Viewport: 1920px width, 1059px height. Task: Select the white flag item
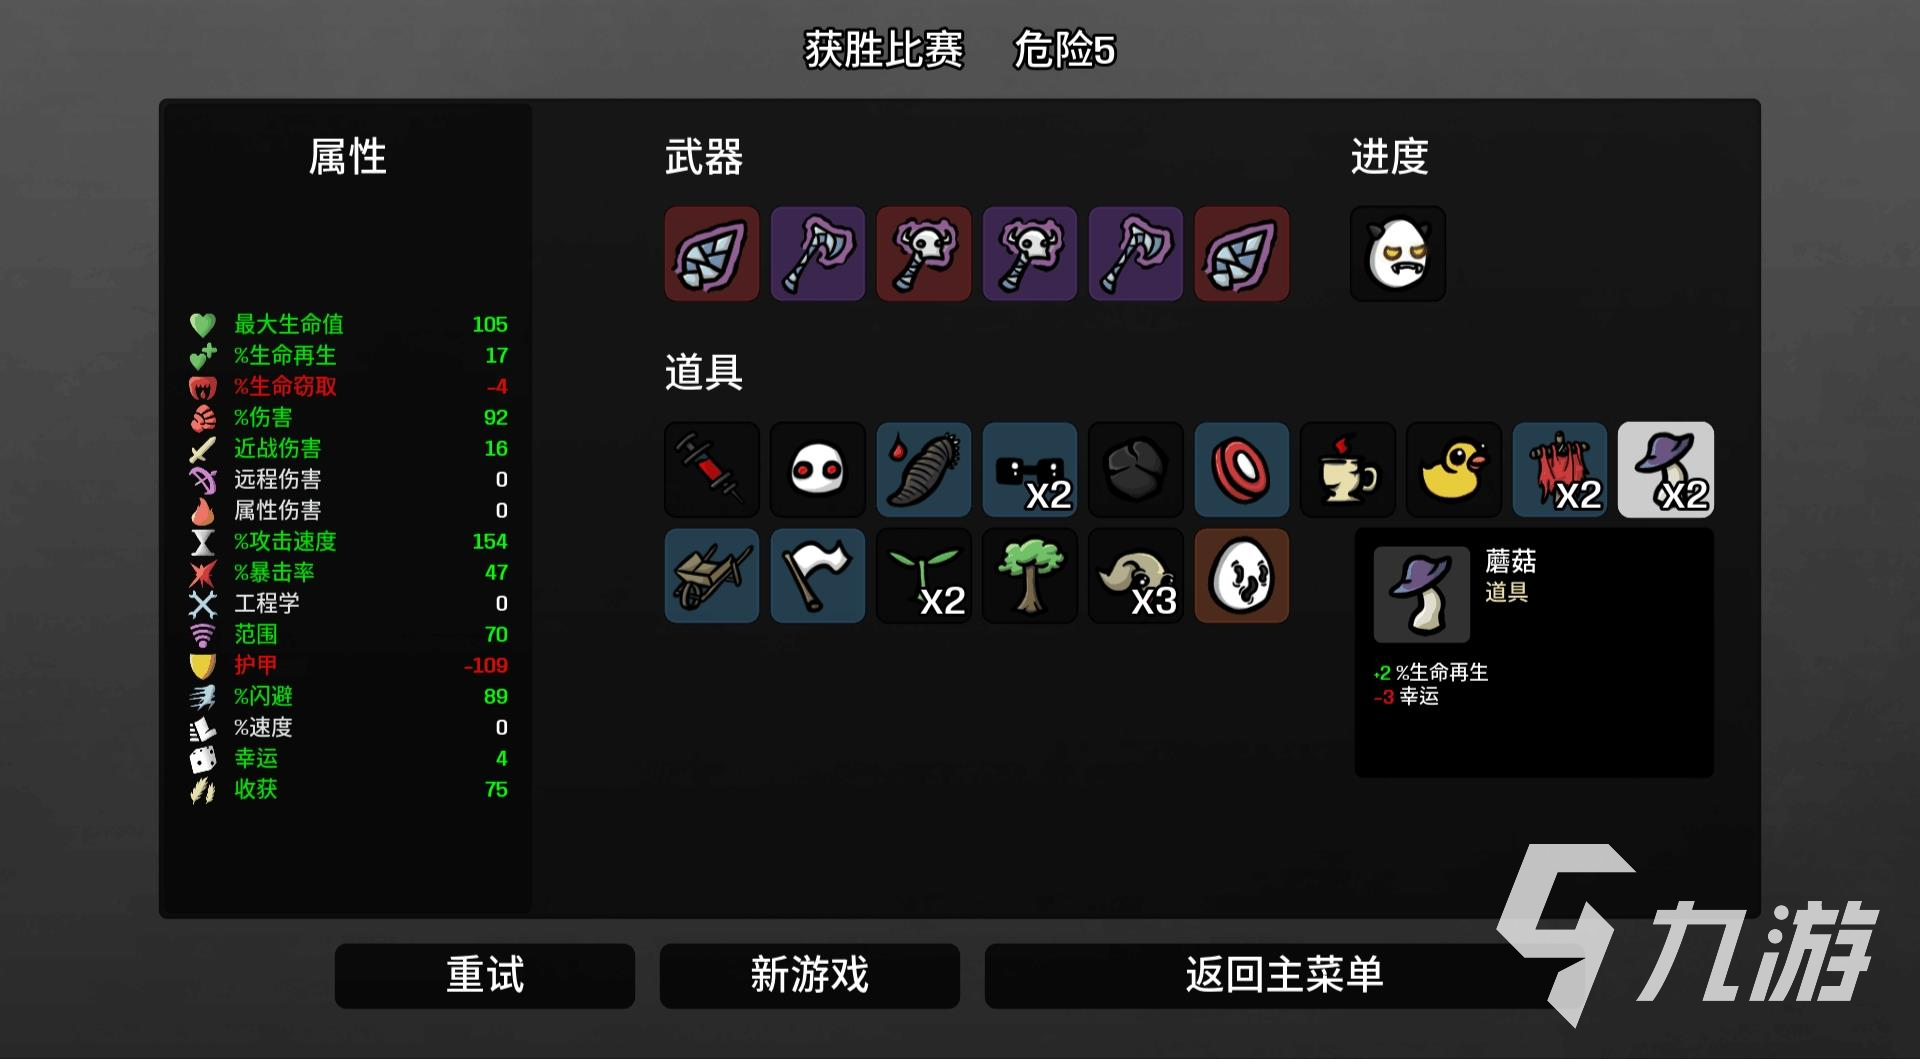click(x=818, y=576)
